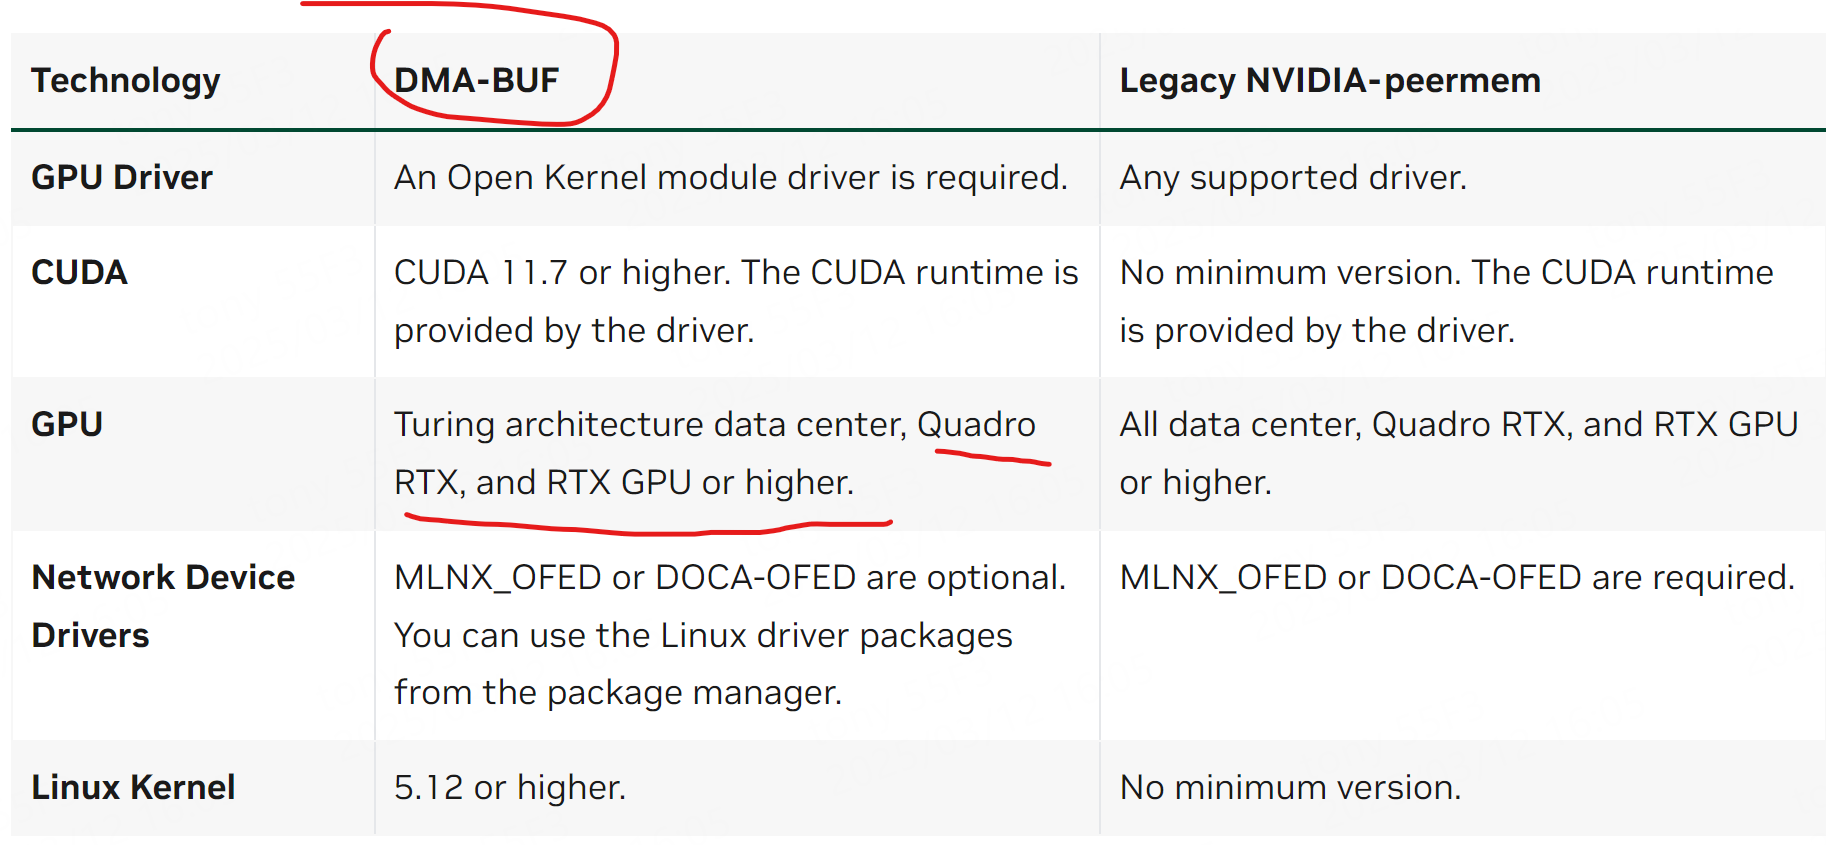
Task: Click 'No minimum version. The CUDA runtime' cell
Action: click(x=1446, y=272)
